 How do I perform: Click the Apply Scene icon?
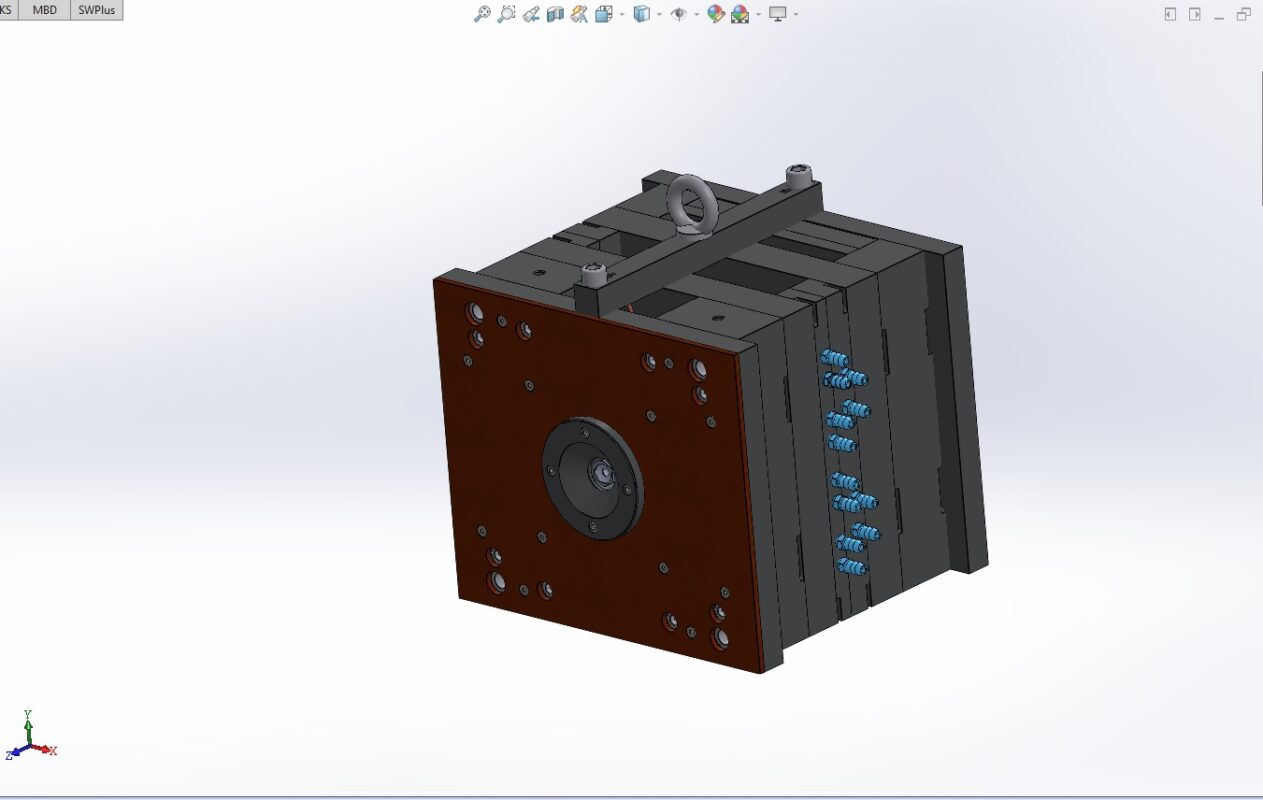[740, 14]
